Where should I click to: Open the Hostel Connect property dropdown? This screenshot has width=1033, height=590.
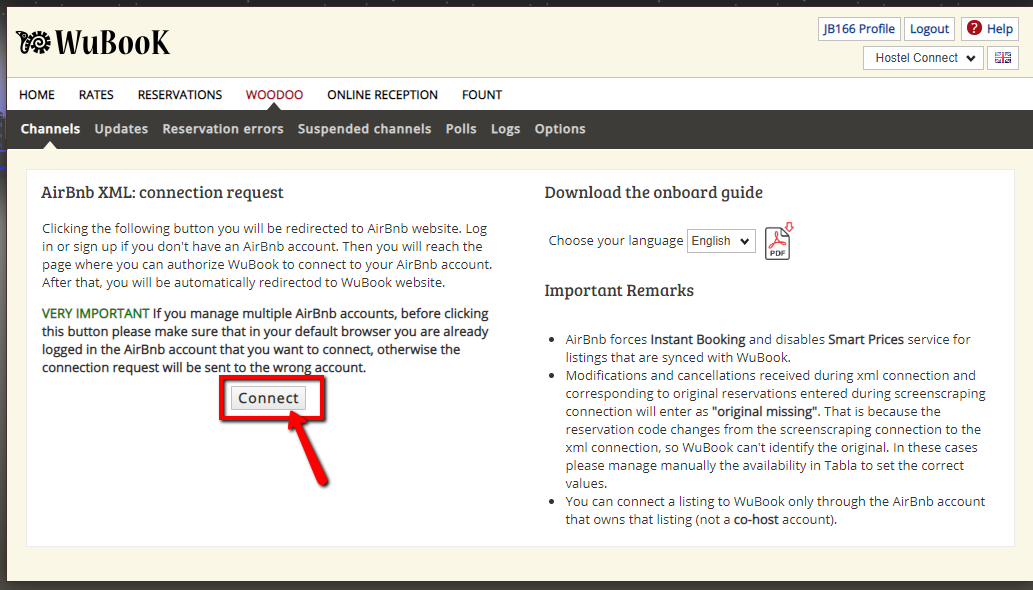[x=924, y=58]
